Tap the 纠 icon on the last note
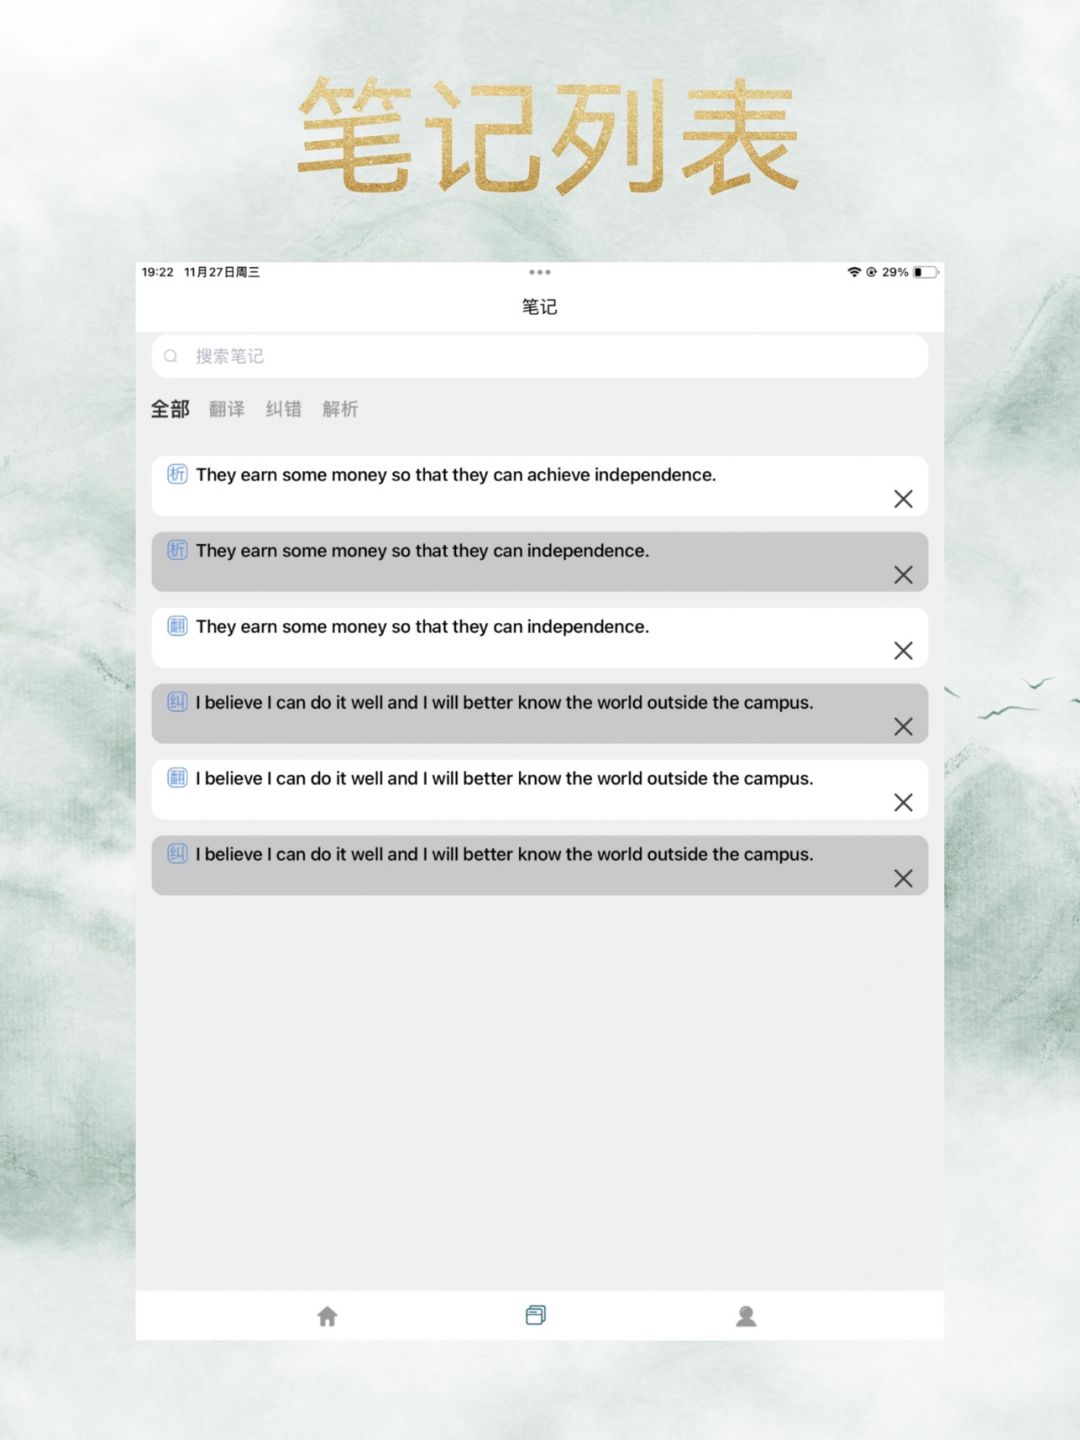This screenshot has height=1440, width=1080. point(177,853)
